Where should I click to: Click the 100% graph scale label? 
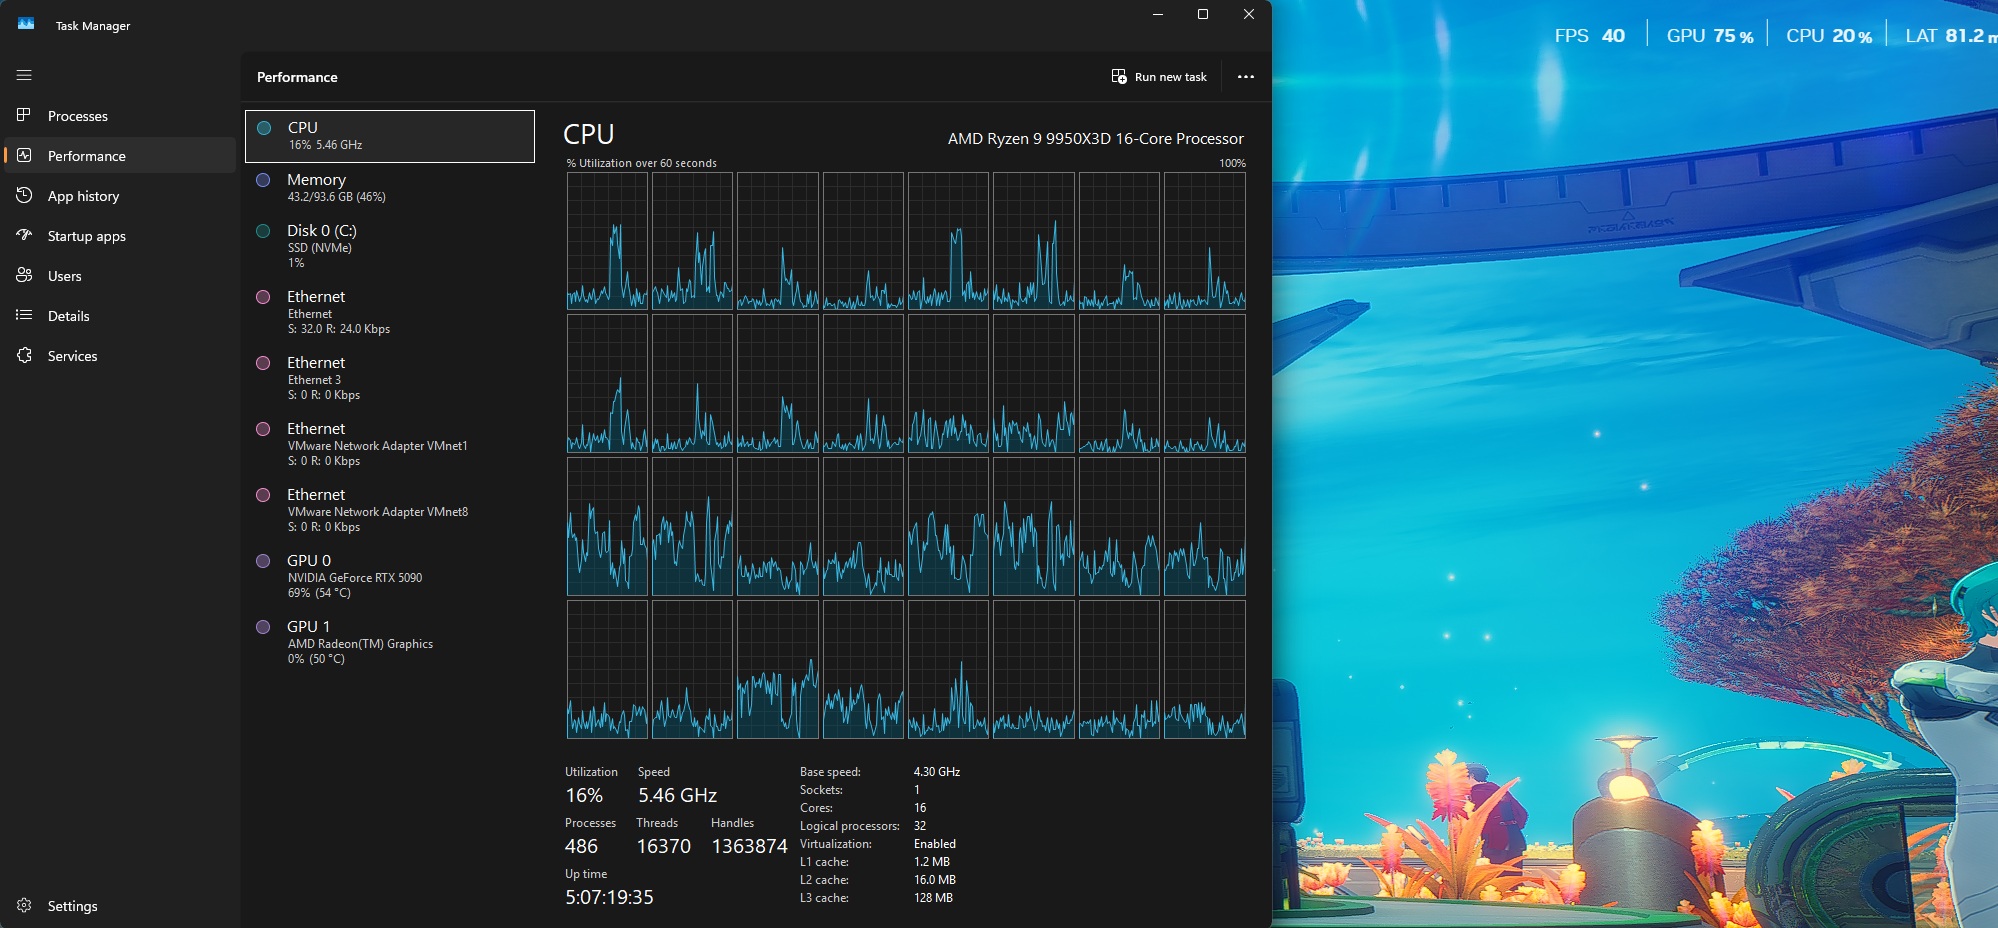[x=1232, y=163]
